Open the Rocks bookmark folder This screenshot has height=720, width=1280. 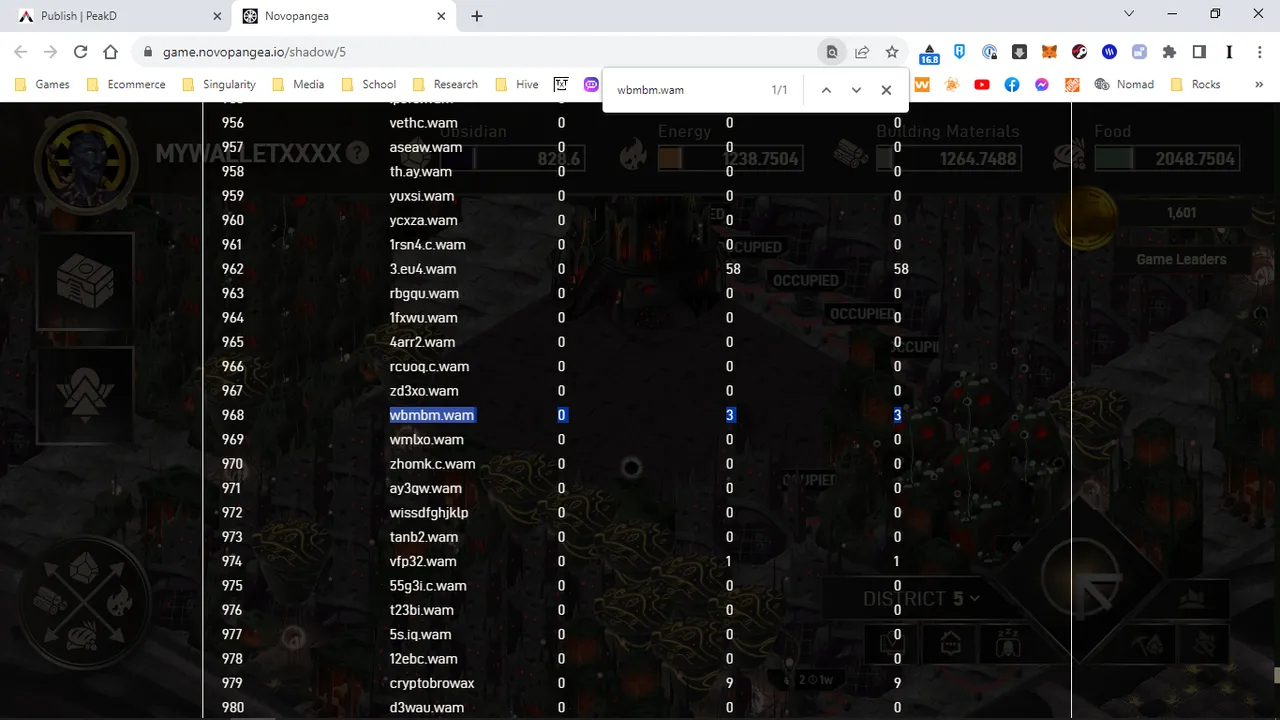click(x=1196, y=85)
